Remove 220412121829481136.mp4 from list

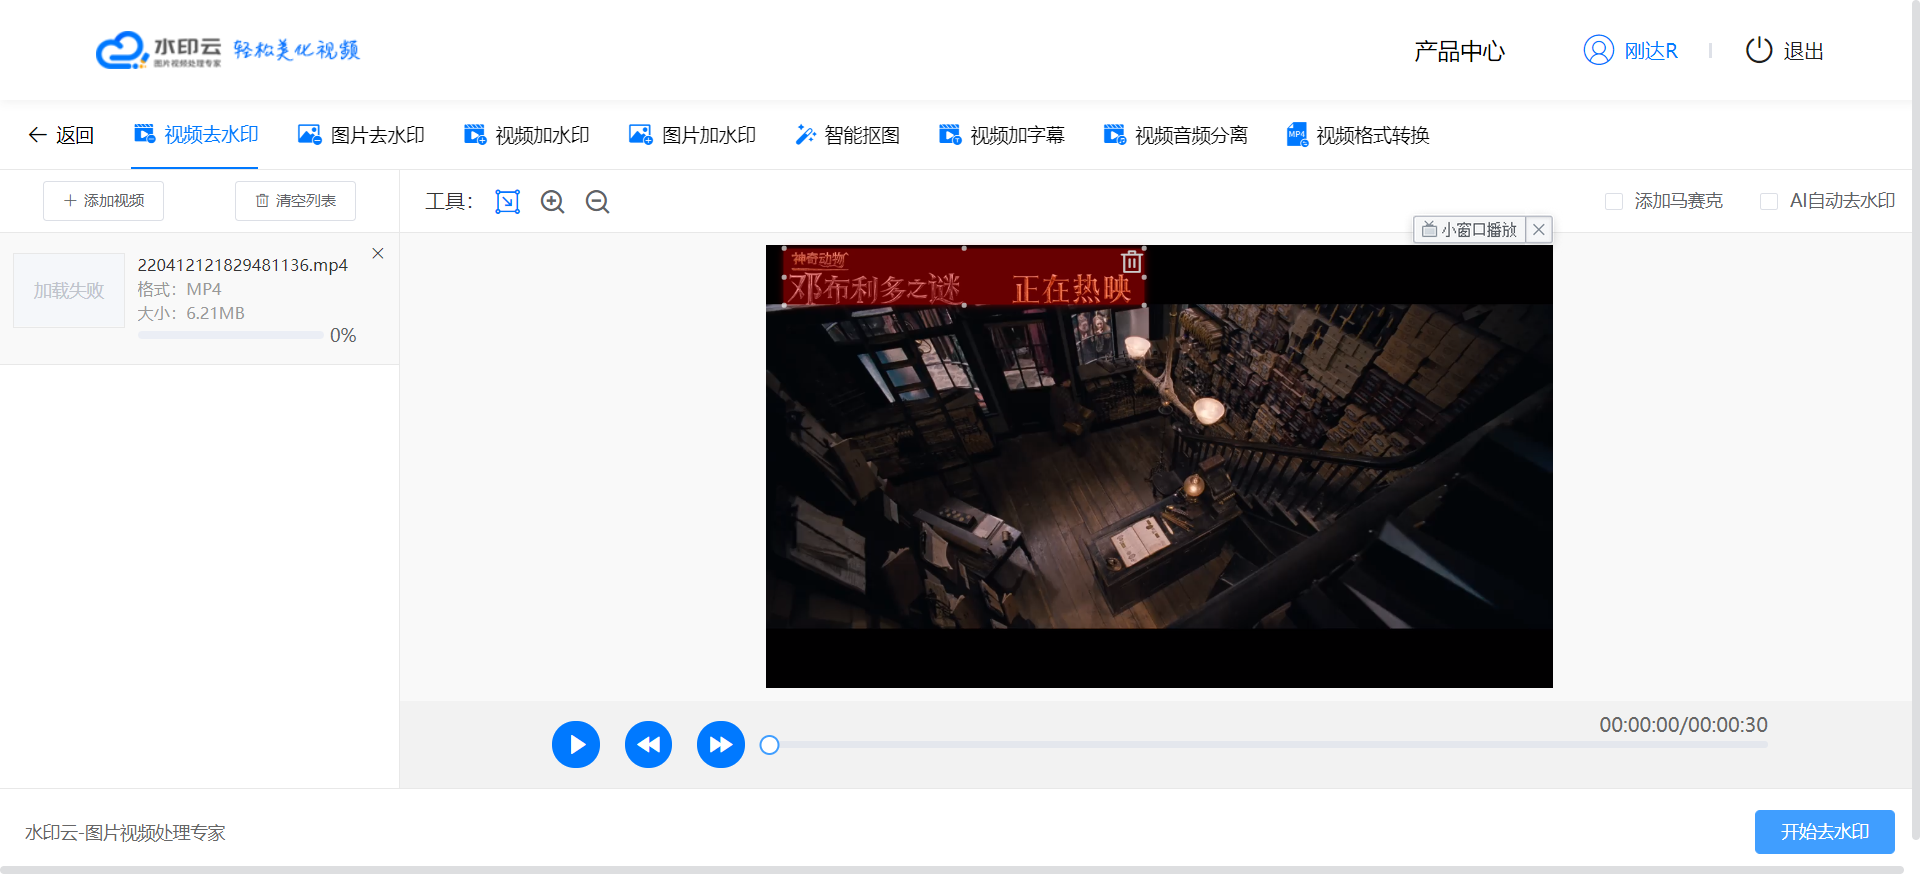click(x=378, y=254)
